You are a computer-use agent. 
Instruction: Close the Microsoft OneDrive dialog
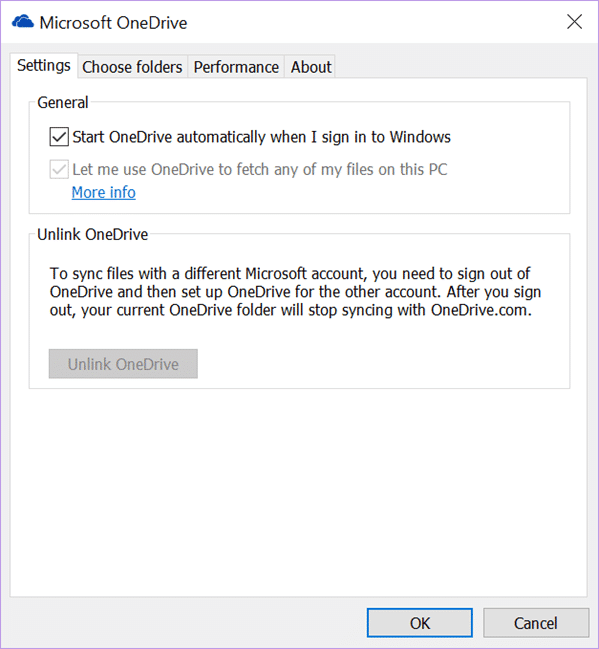point(574,22)
